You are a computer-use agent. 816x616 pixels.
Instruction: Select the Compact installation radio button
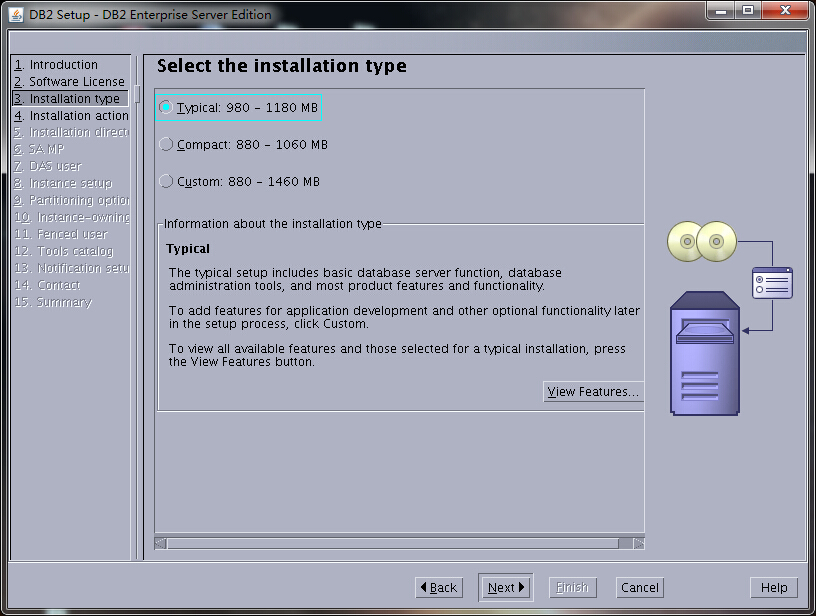click(166, 144)
